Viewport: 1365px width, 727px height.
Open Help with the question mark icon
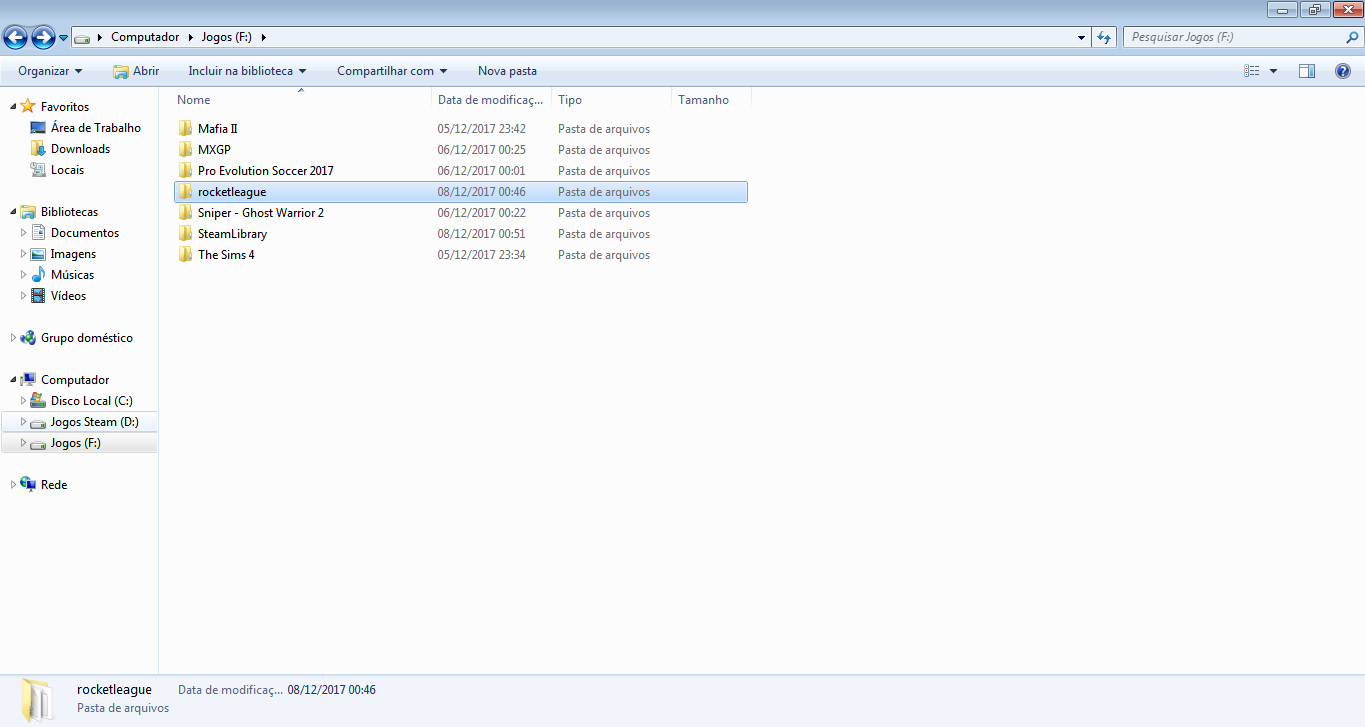pos(1343,71)
